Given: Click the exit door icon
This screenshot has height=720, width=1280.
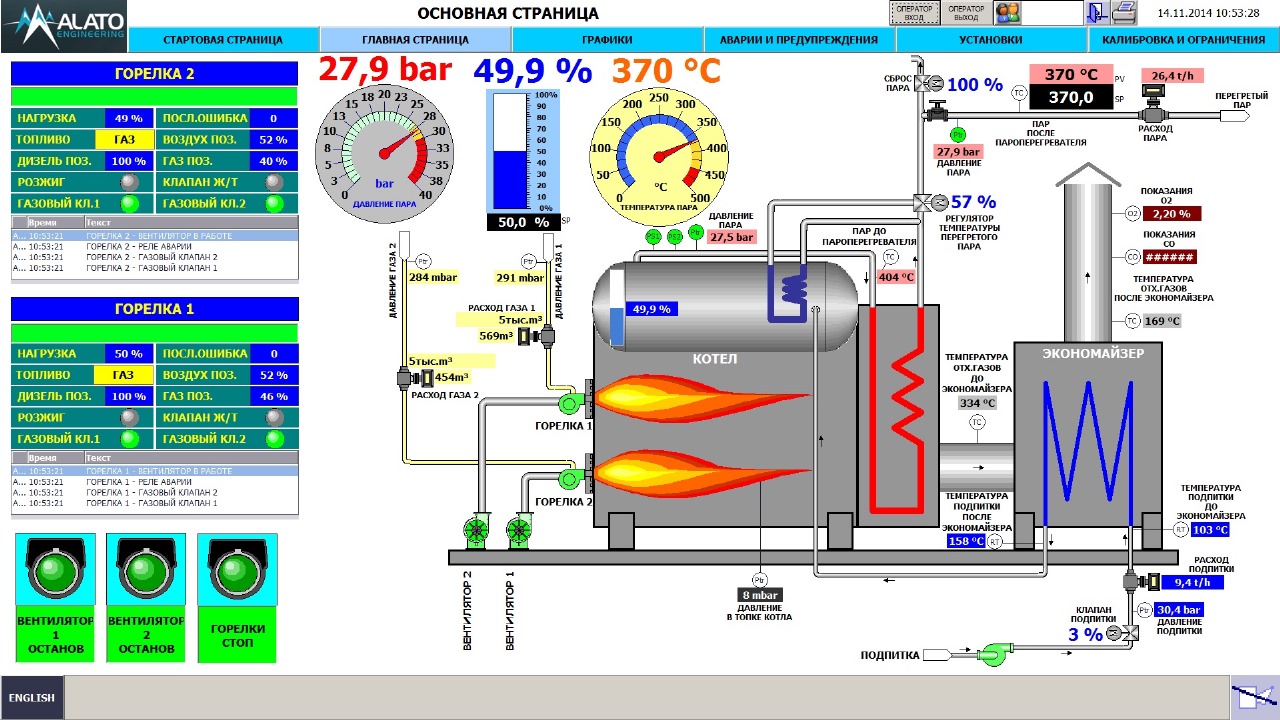Looking at the screenshot, I should tap(1097, 13).
